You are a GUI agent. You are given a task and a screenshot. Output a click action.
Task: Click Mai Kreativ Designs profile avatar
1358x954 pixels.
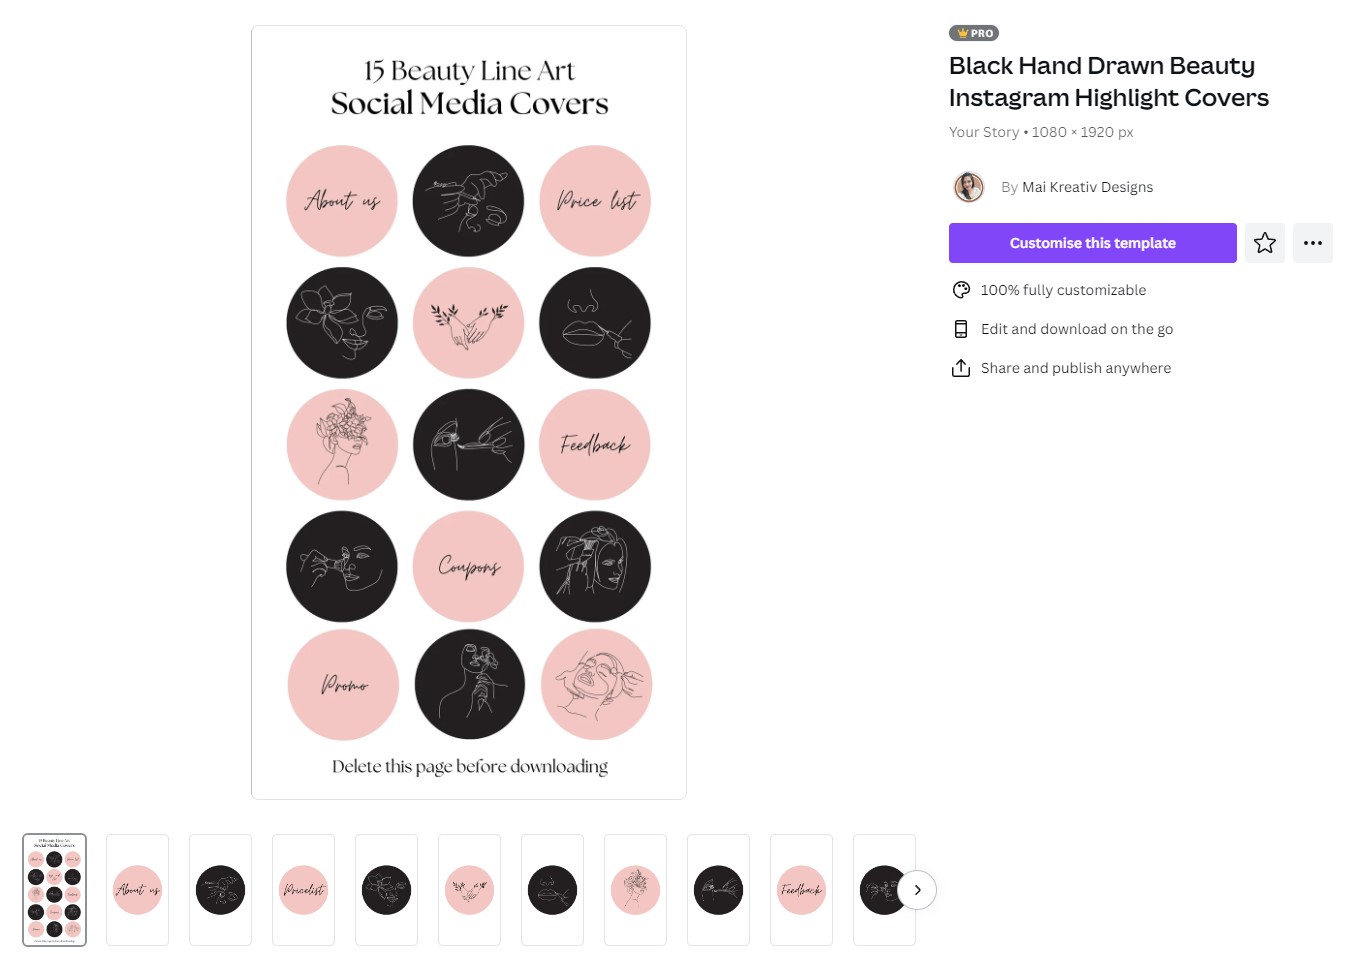pyautogui.click(x=969, y=187)
